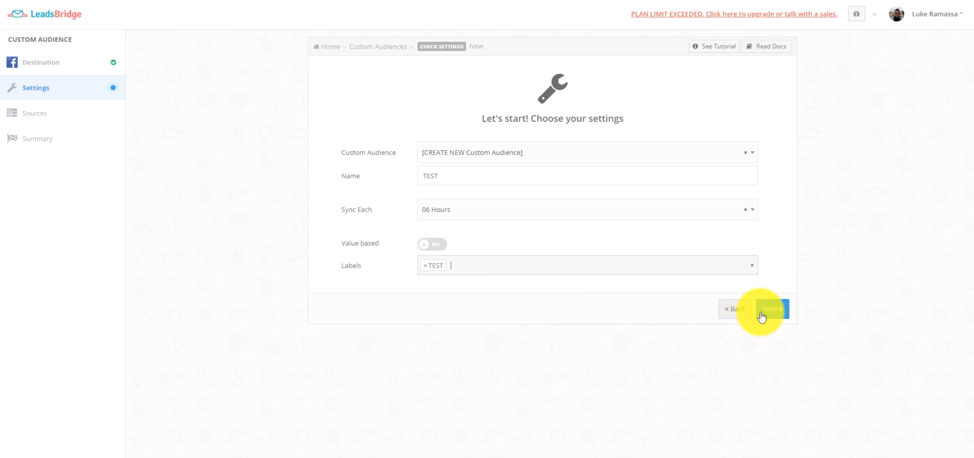The image size is (974, 458).
Task: Open Custom Audiences breadcrumb link
Action: (378, 46)
